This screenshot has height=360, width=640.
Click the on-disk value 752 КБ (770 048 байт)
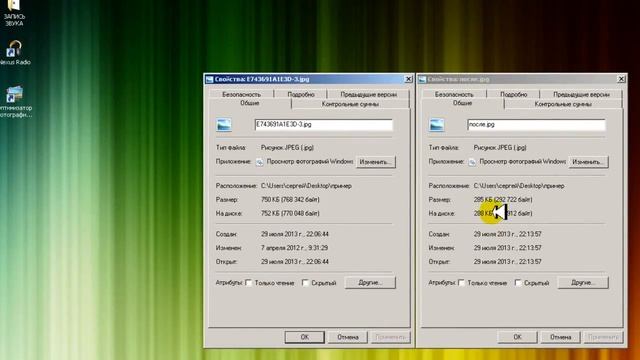(x=290, y=213)
